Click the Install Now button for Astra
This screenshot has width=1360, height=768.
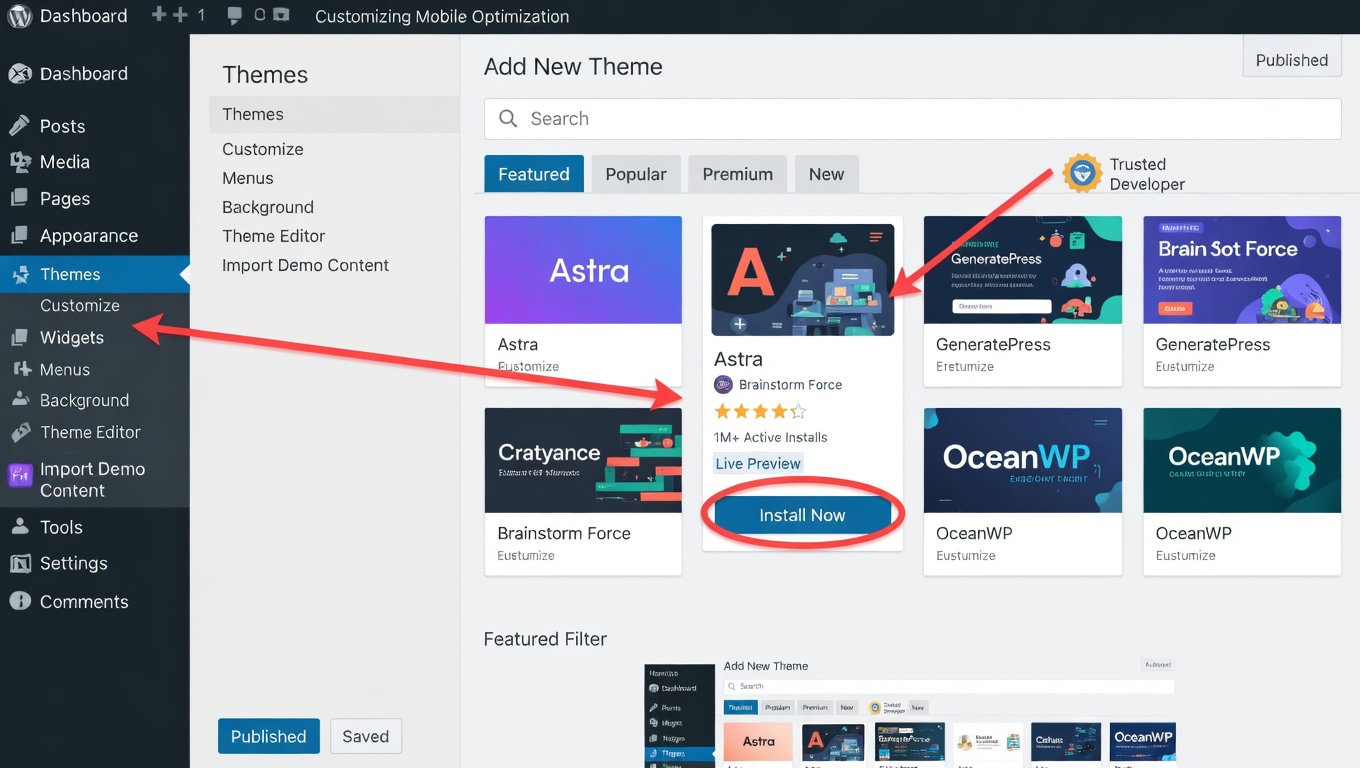pyautogui.click(x=802, y=515)
